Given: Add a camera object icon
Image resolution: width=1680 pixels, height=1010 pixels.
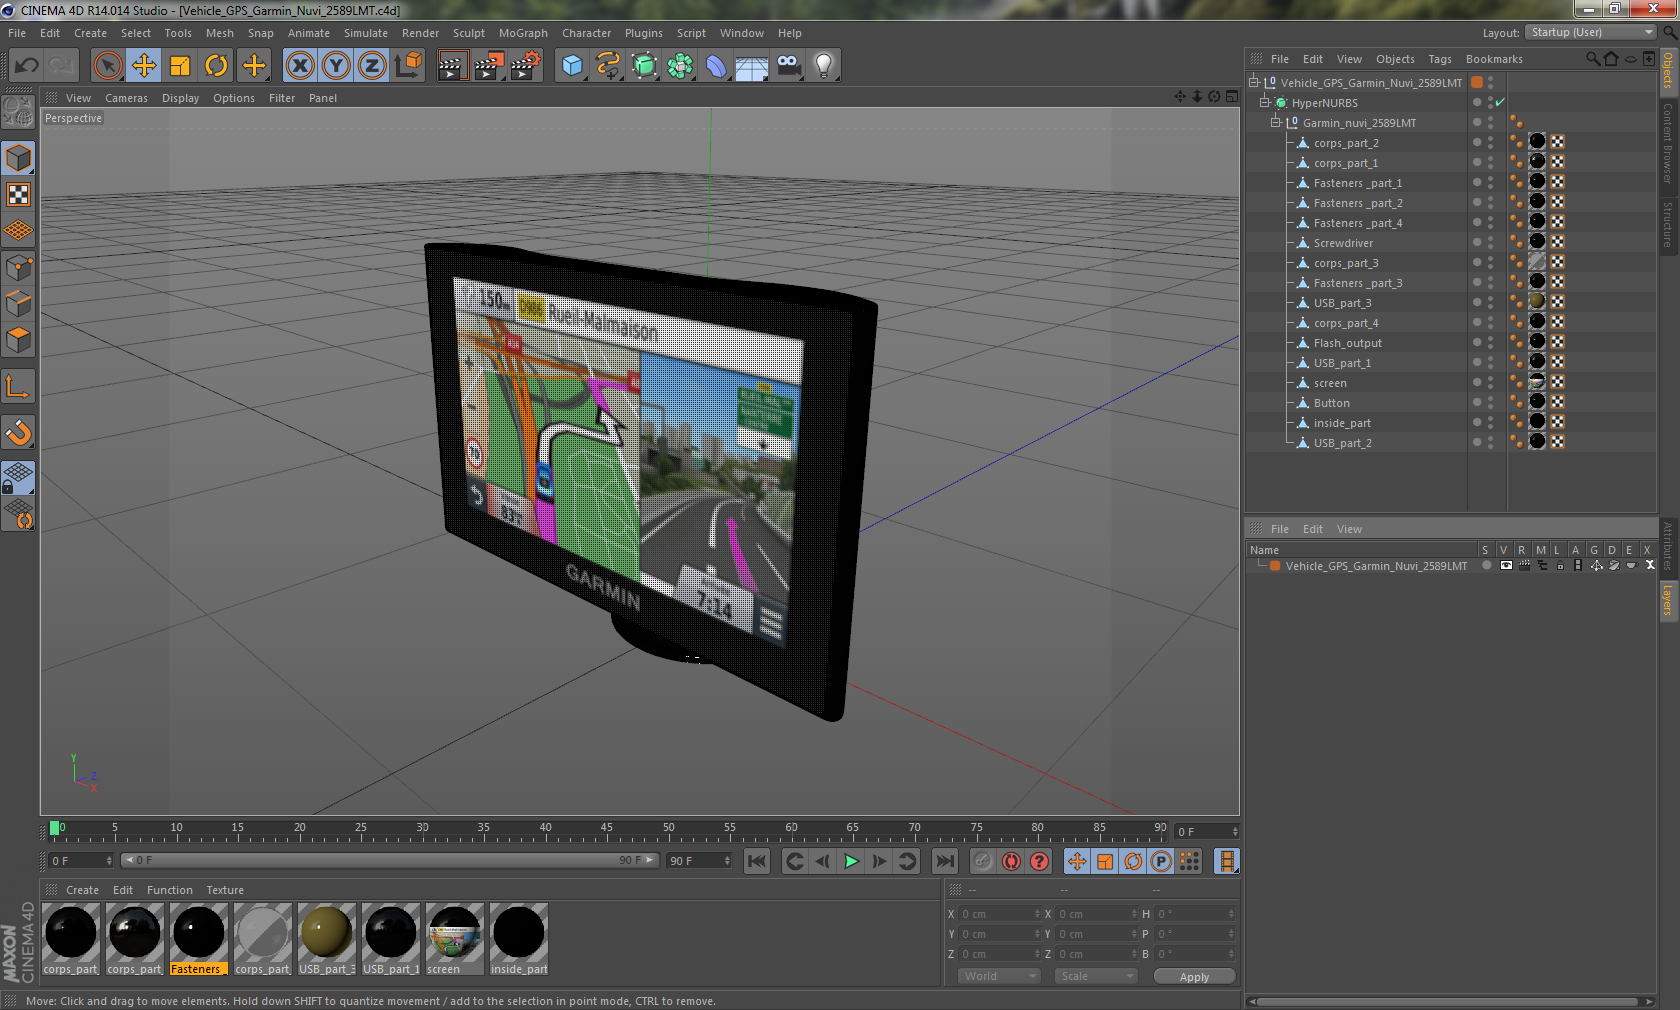Looking at the screenshot, I should [x=789, y=66].
